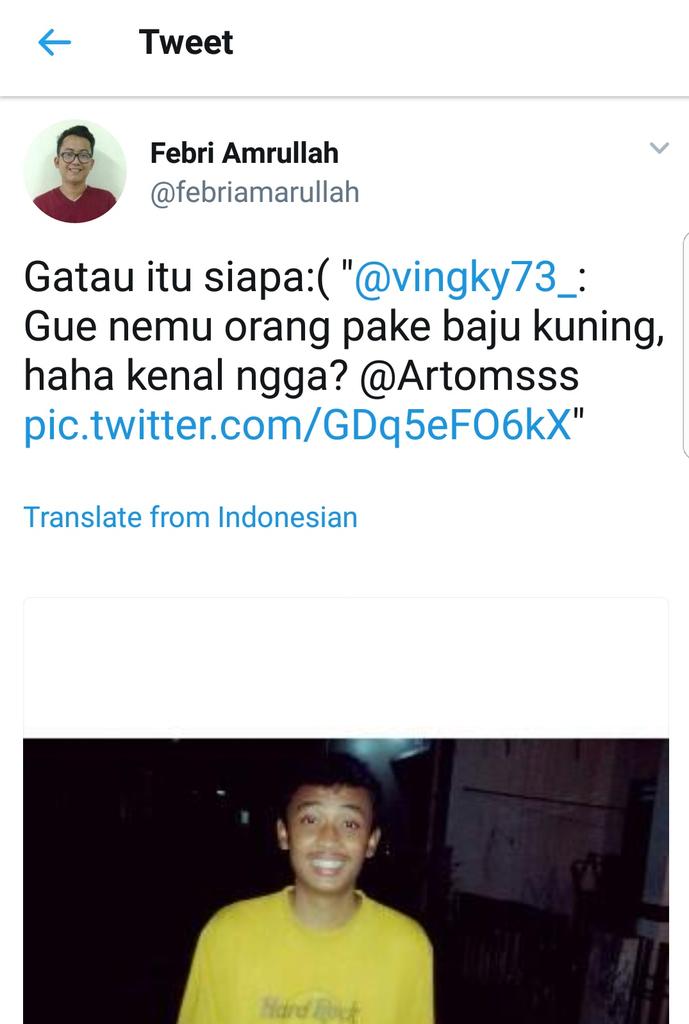The width and height of the screenshot is (689, 1024).
Task: Tap the smiling face in the photo
Action: [328, 838]
